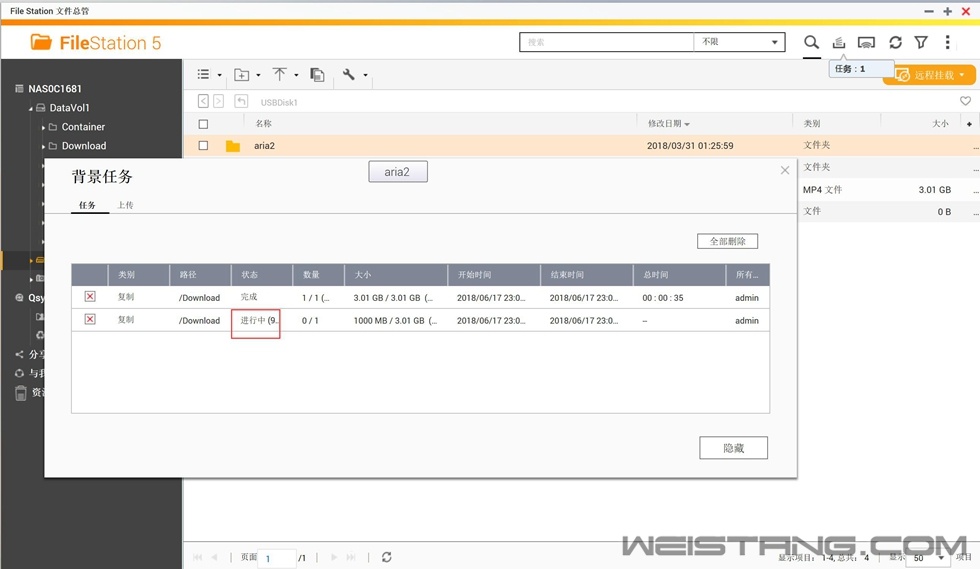
Task: Refresh the page with the bottom pagination refresh icon
Action: coord(386,557)
